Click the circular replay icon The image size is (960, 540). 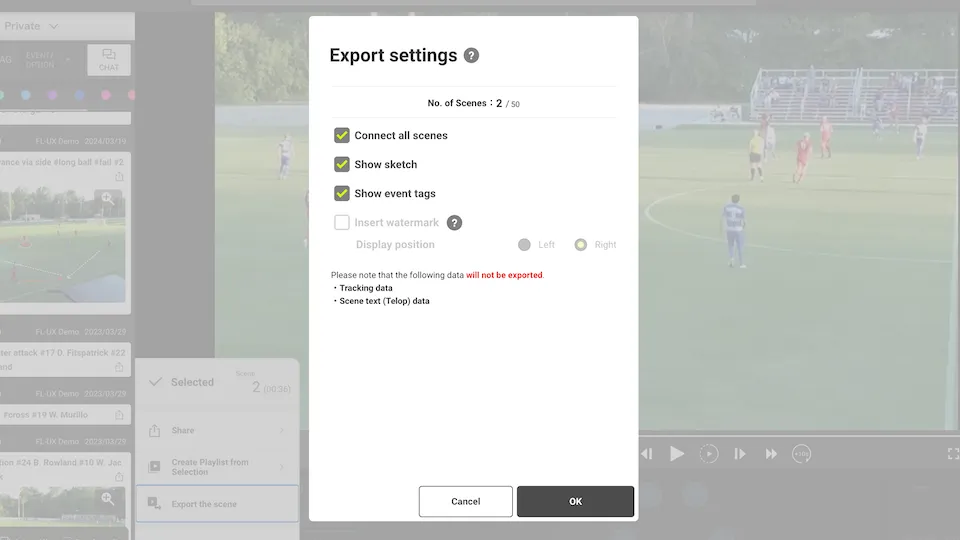coord(709,454)
